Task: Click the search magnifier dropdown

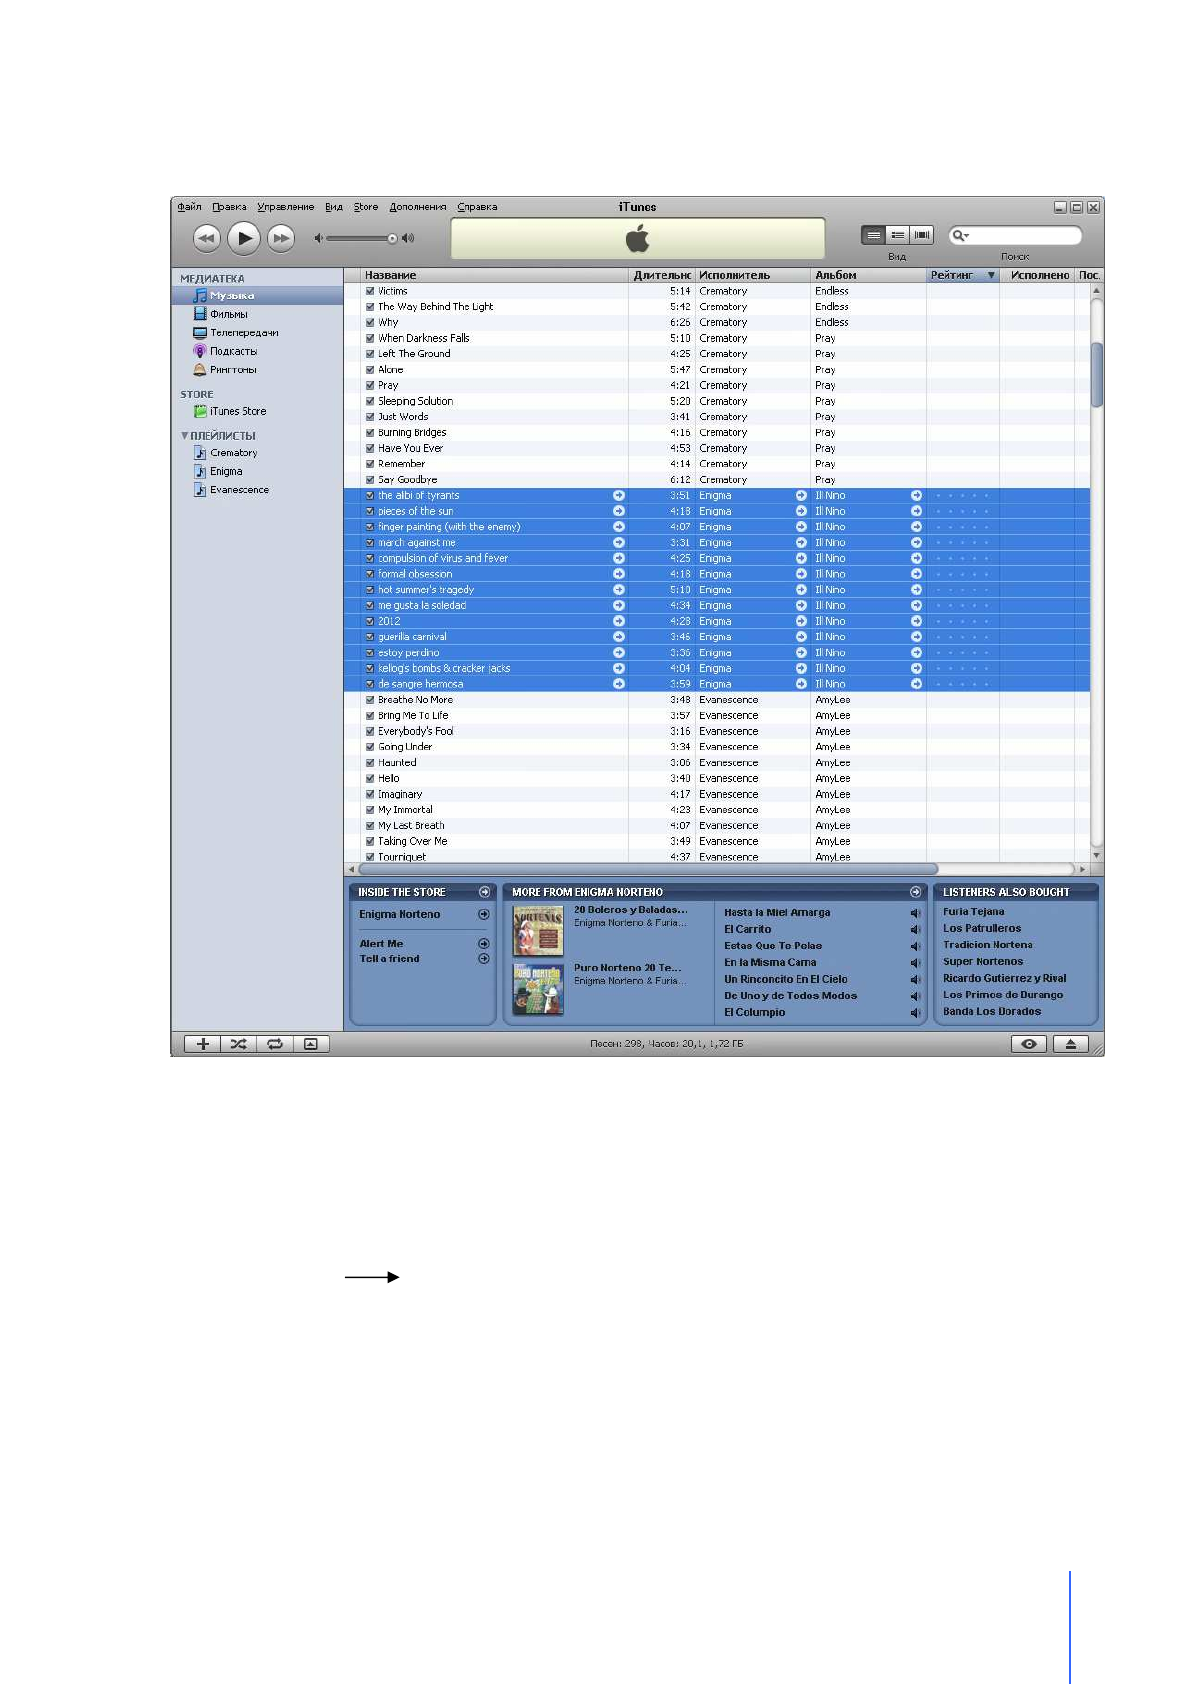Action: point(960,236)
